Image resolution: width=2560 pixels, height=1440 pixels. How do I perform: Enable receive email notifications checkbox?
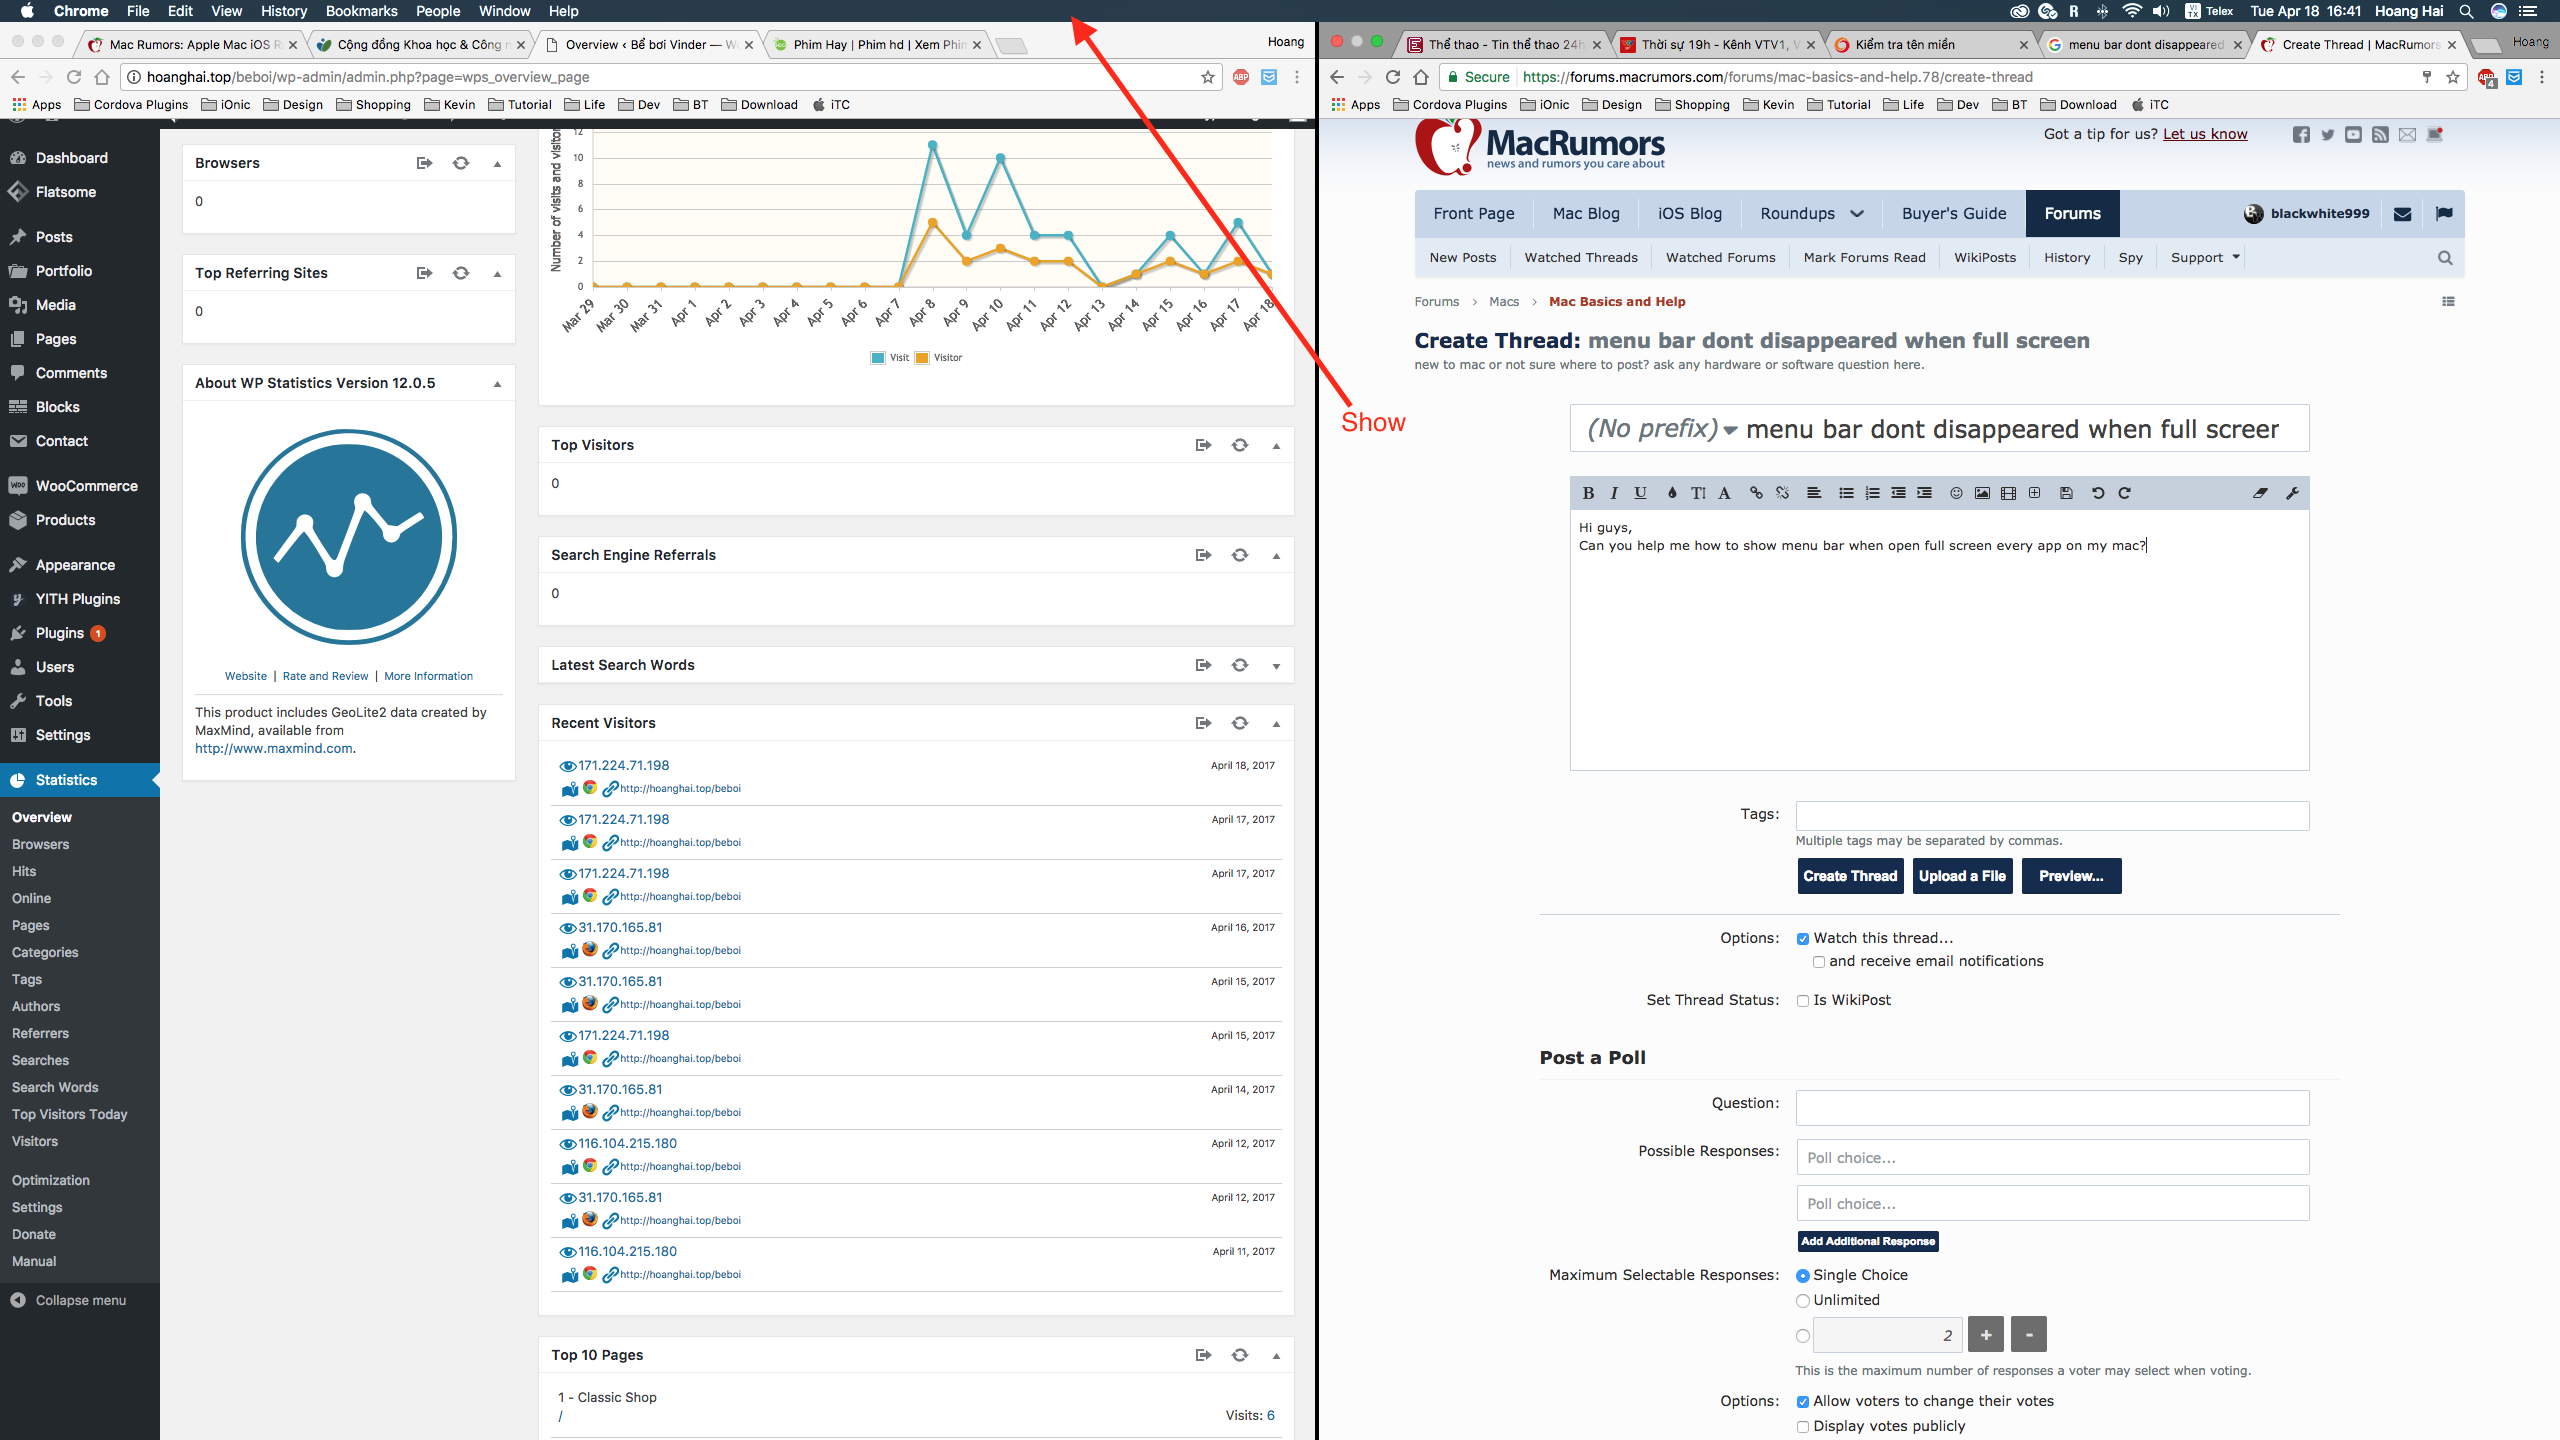tap(1819, 962)
